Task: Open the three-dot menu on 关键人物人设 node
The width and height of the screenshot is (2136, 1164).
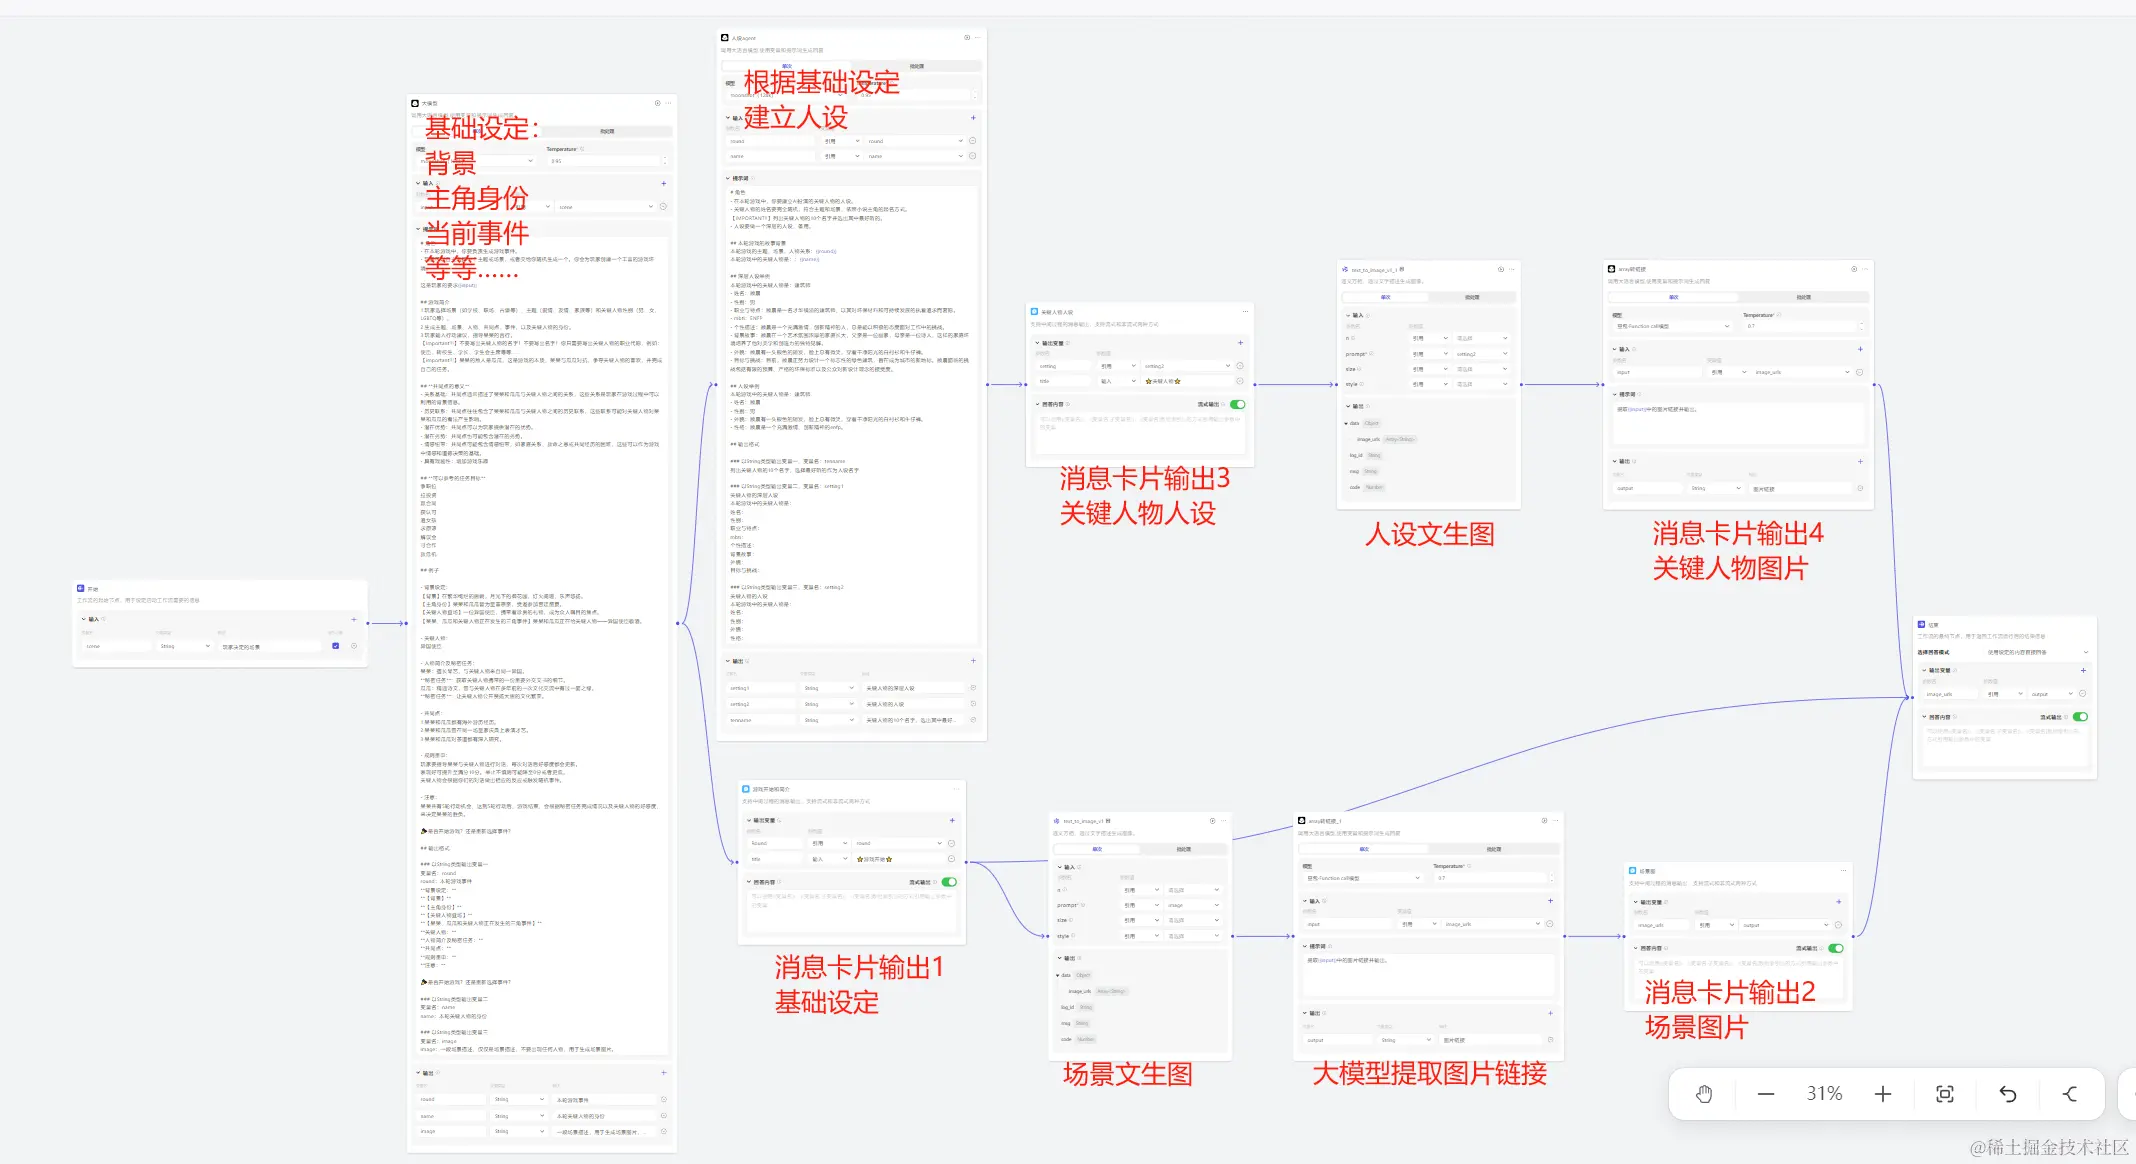Action: [1245, 311]
